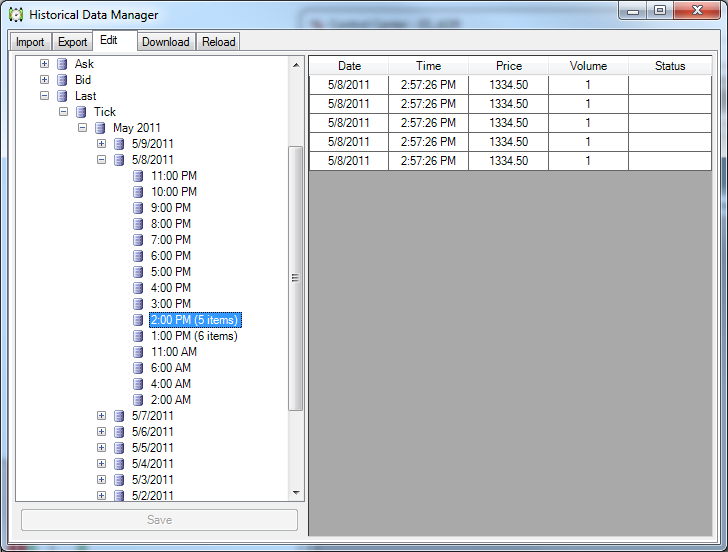
Task: Collapse the 5/8/2011 node
Action: pos(102,160)
